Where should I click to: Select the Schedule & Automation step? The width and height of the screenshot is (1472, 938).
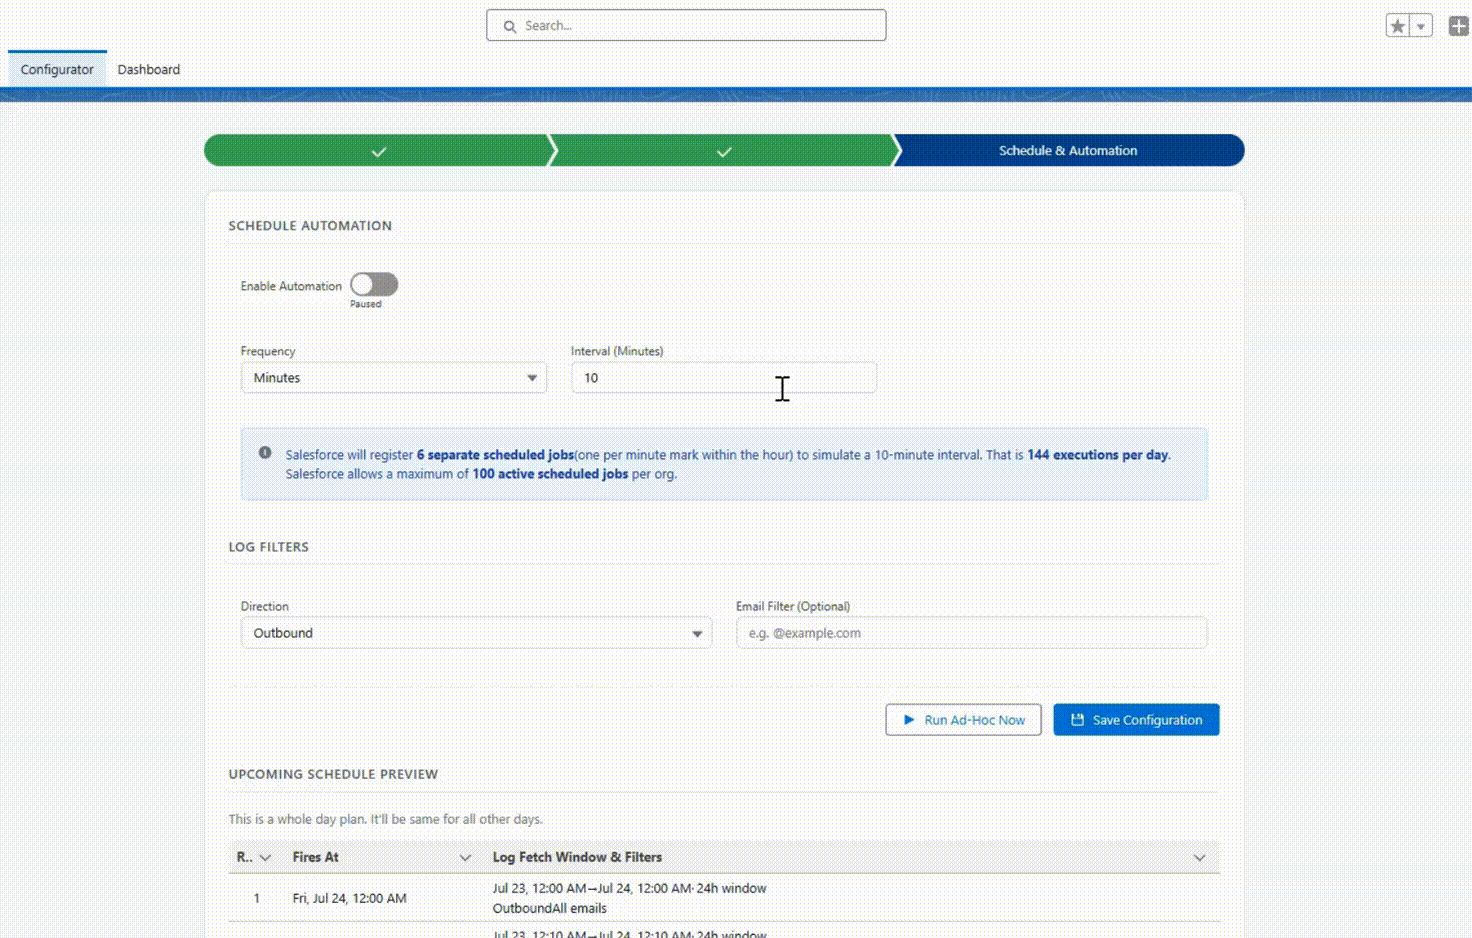pos(1068,151)
